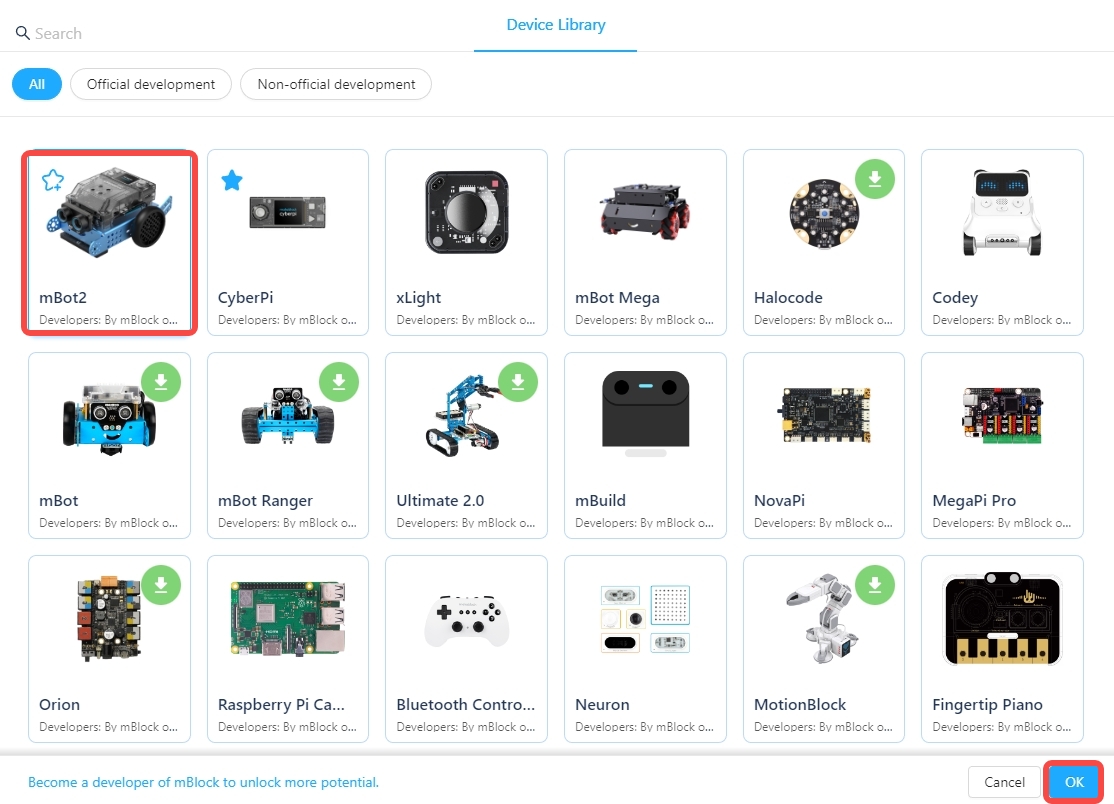Unfavorite CyberPi using its blue star
Screen dimensions: 1114x804
click(231, 180)
